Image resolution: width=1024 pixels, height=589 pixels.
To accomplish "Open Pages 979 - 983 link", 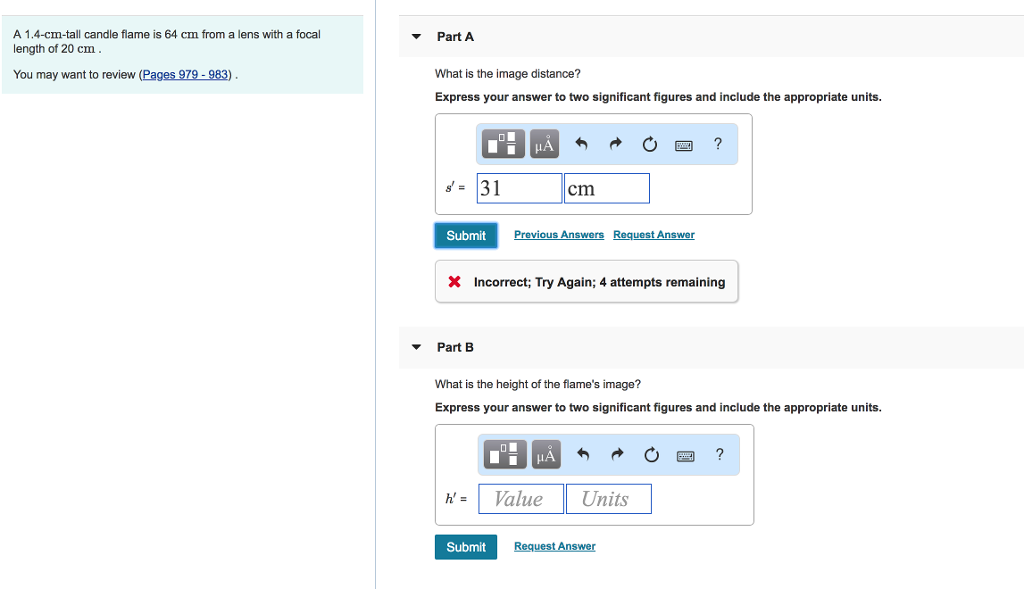I will coord(185,74).
